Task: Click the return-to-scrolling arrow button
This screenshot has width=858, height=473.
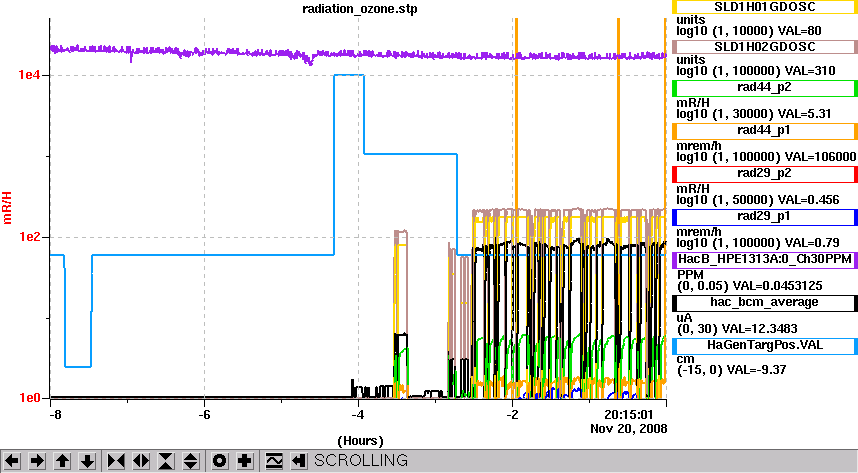Action: point(298,461)
